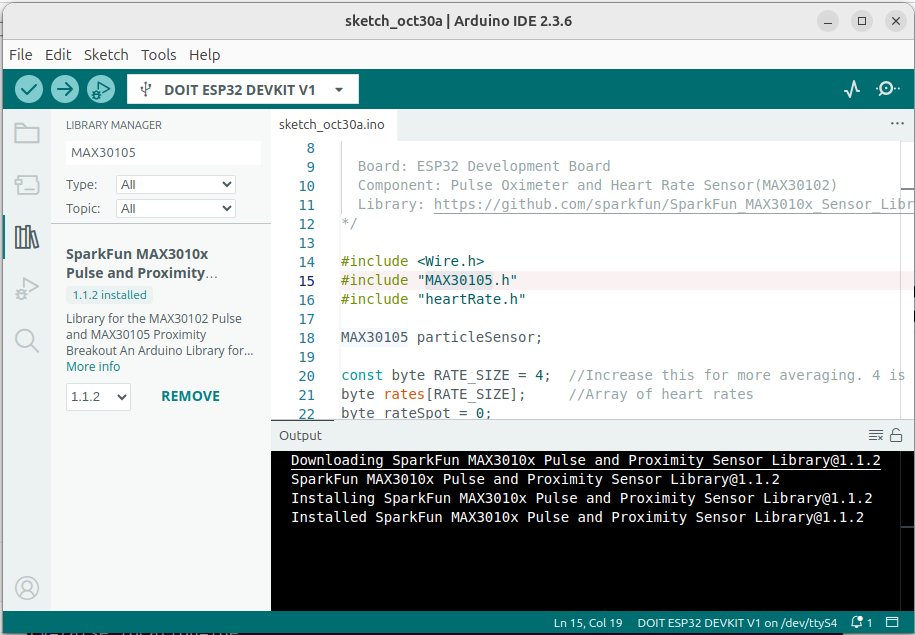Follow the More info link
This screenshot has width=915, height=635.
coord(93,366)
